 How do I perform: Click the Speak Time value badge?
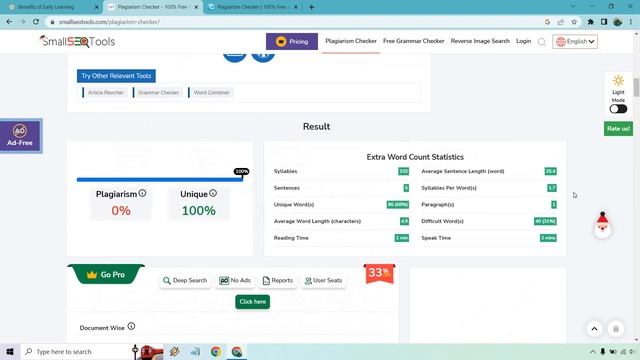point(548,238)
